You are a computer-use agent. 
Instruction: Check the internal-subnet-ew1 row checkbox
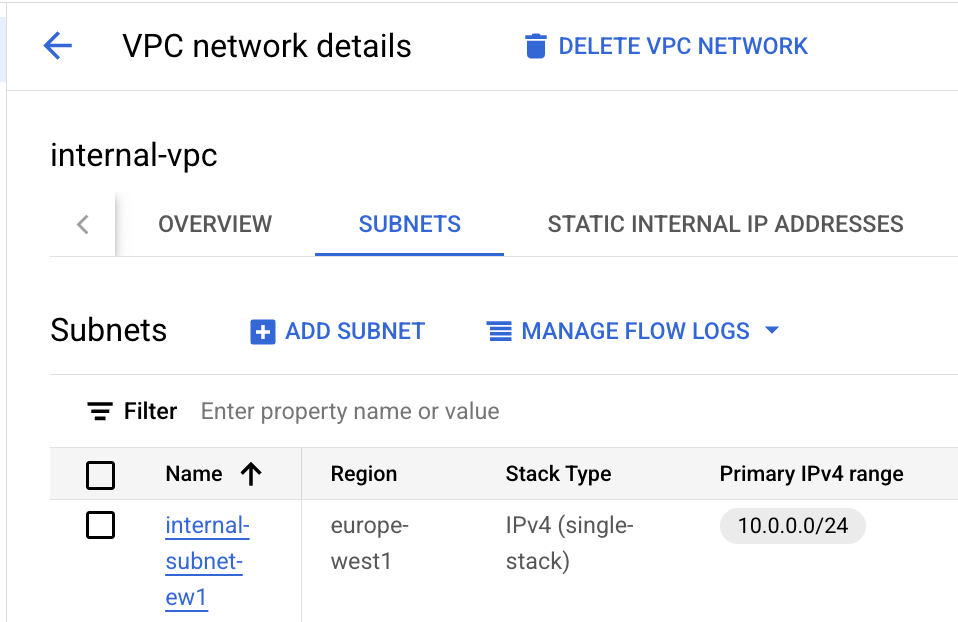[100, 525]
